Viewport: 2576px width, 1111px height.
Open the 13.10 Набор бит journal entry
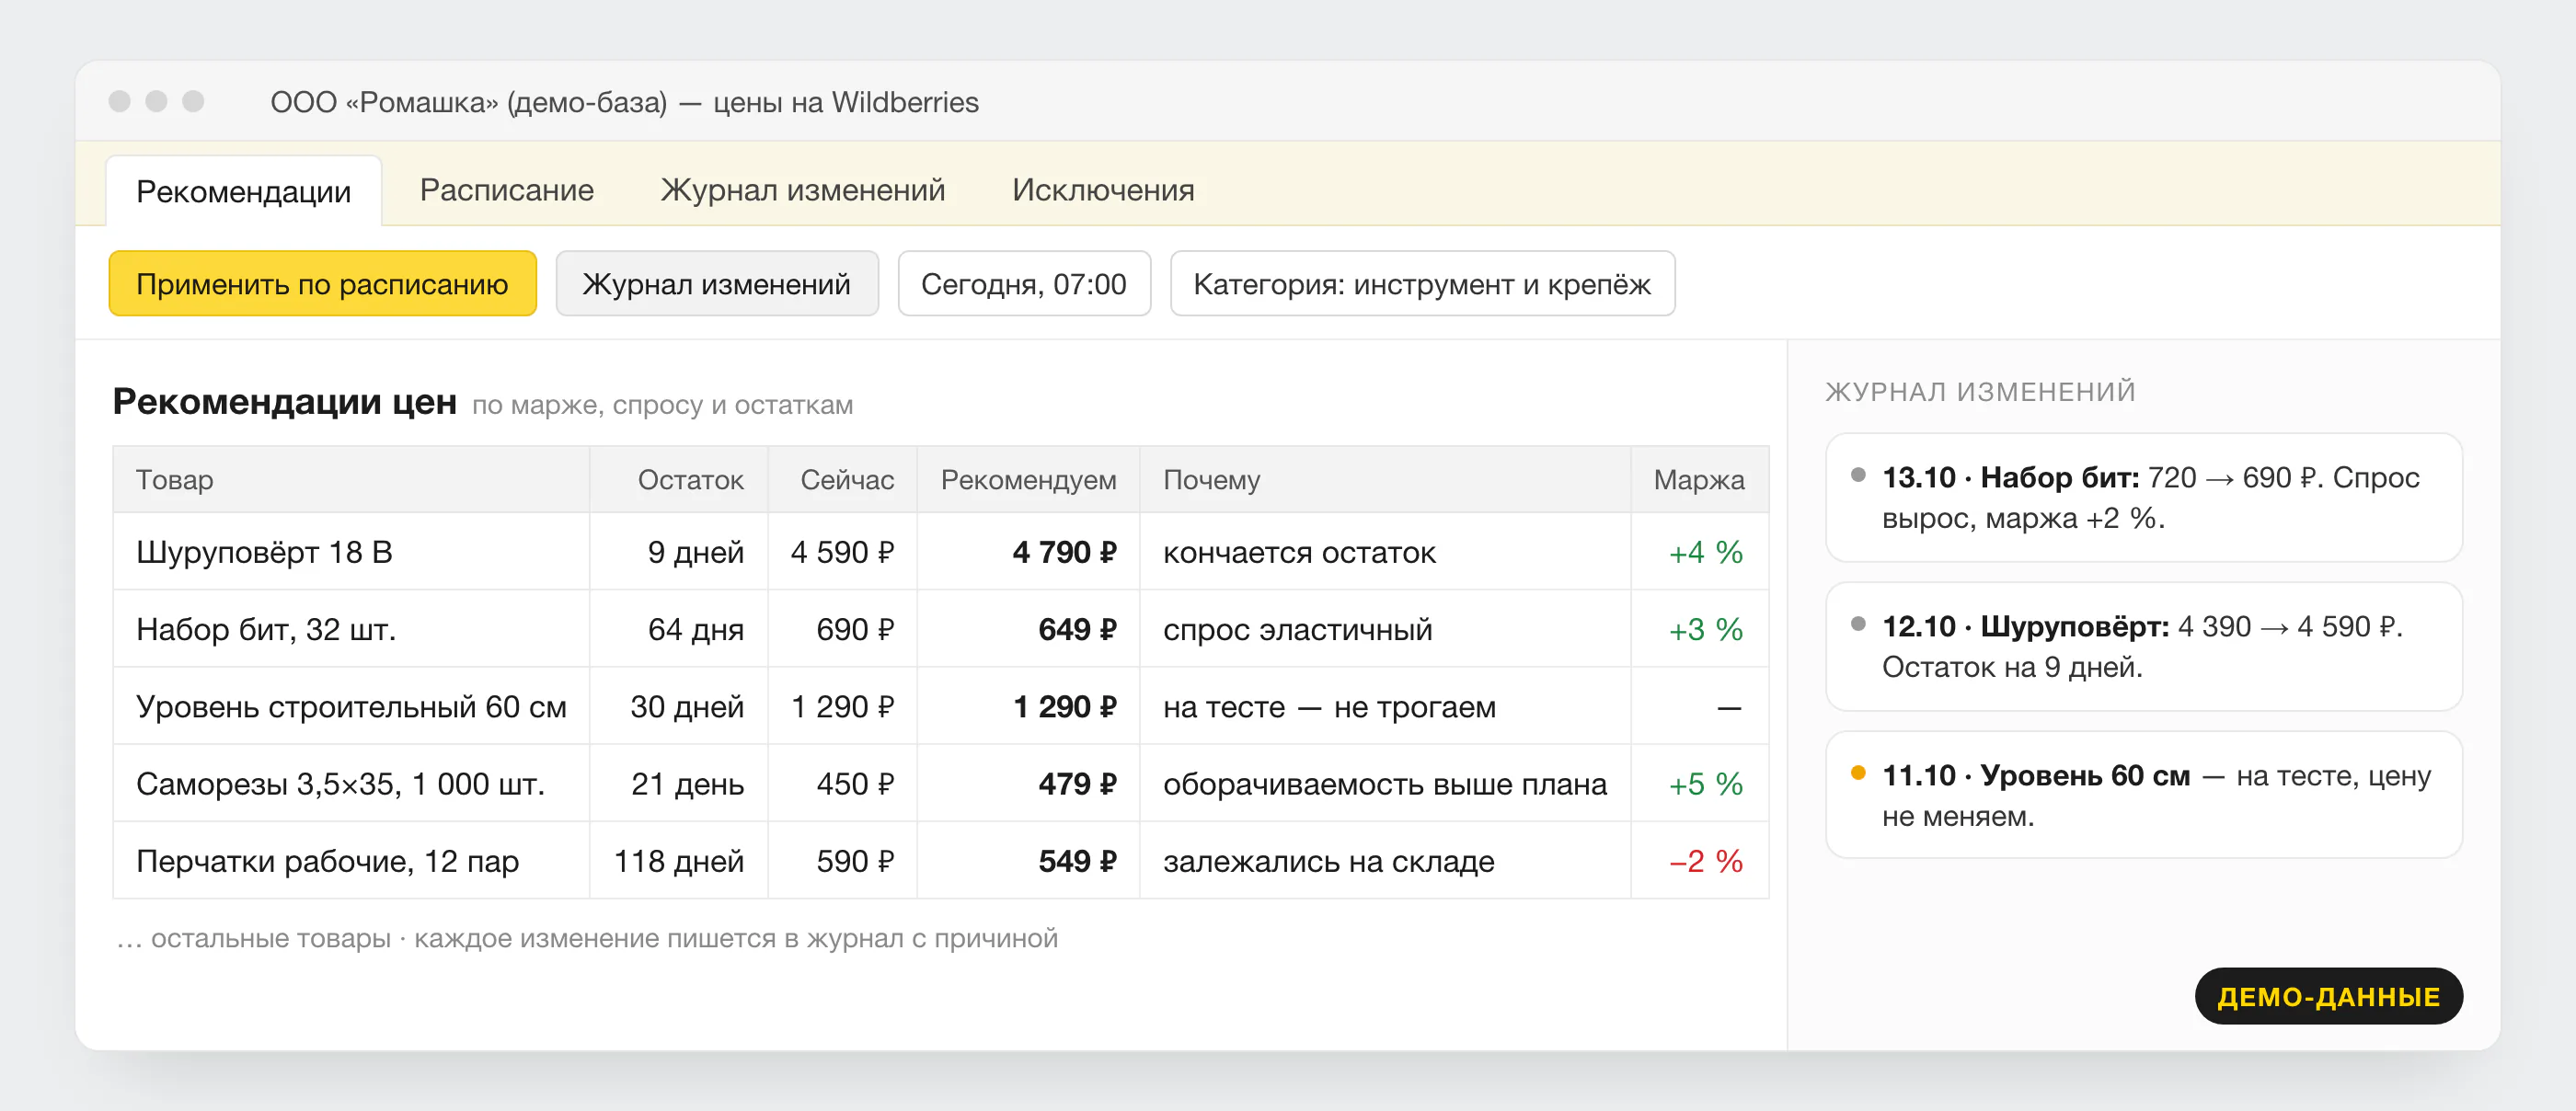2143,497
